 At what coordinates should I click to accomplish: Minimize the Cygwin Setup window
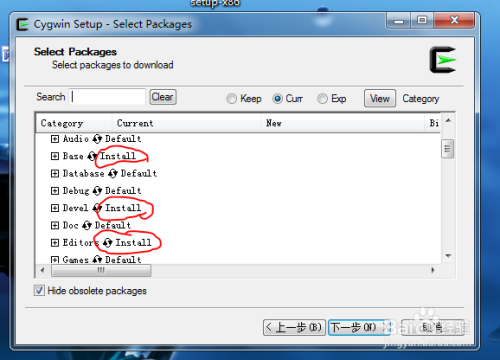[x=399, y=21]
